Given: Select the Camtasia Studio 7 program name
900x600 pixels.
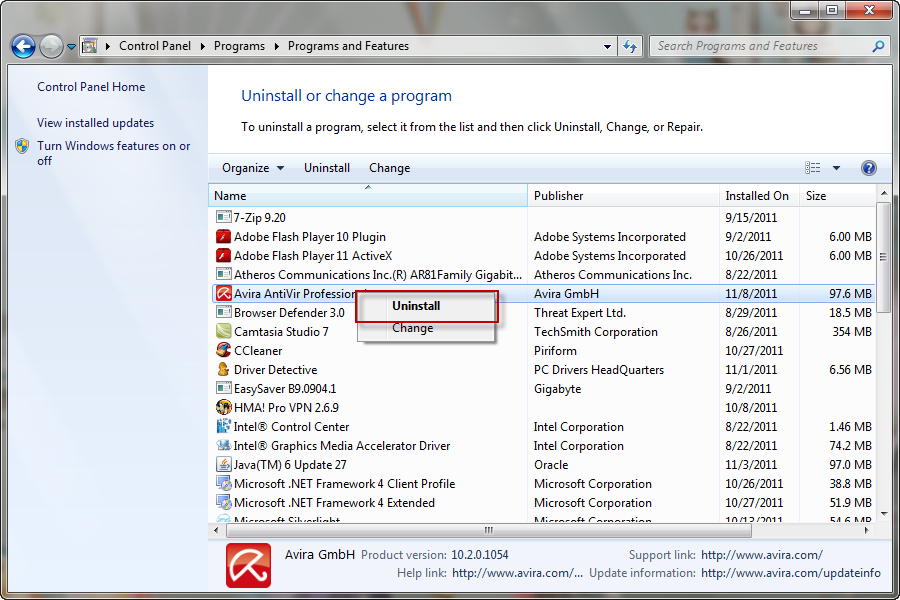Looking at the screenshot, I should pos(281,331).
